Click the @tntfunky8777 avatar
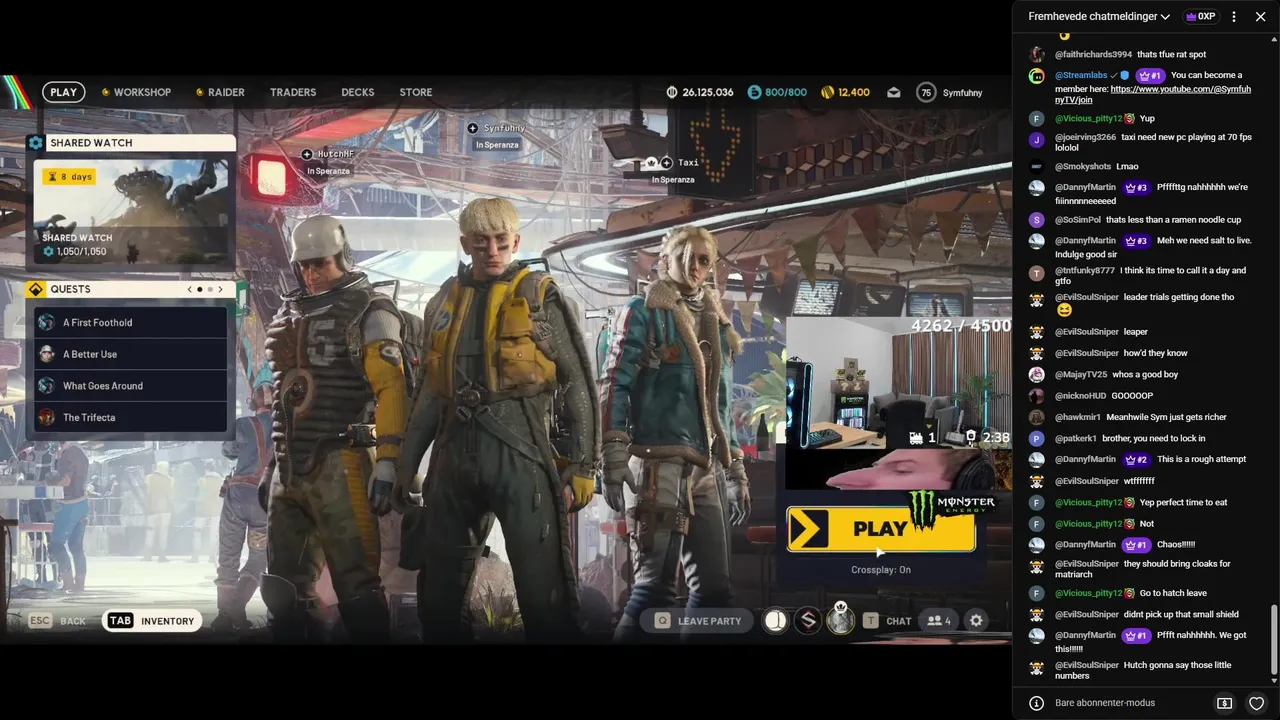 [x=1036, y=273]
